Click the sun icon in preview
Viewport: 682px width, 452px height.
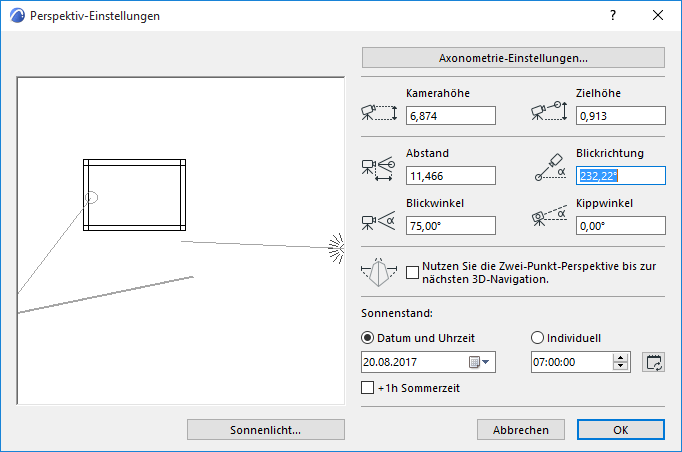(x=335, y=244)
